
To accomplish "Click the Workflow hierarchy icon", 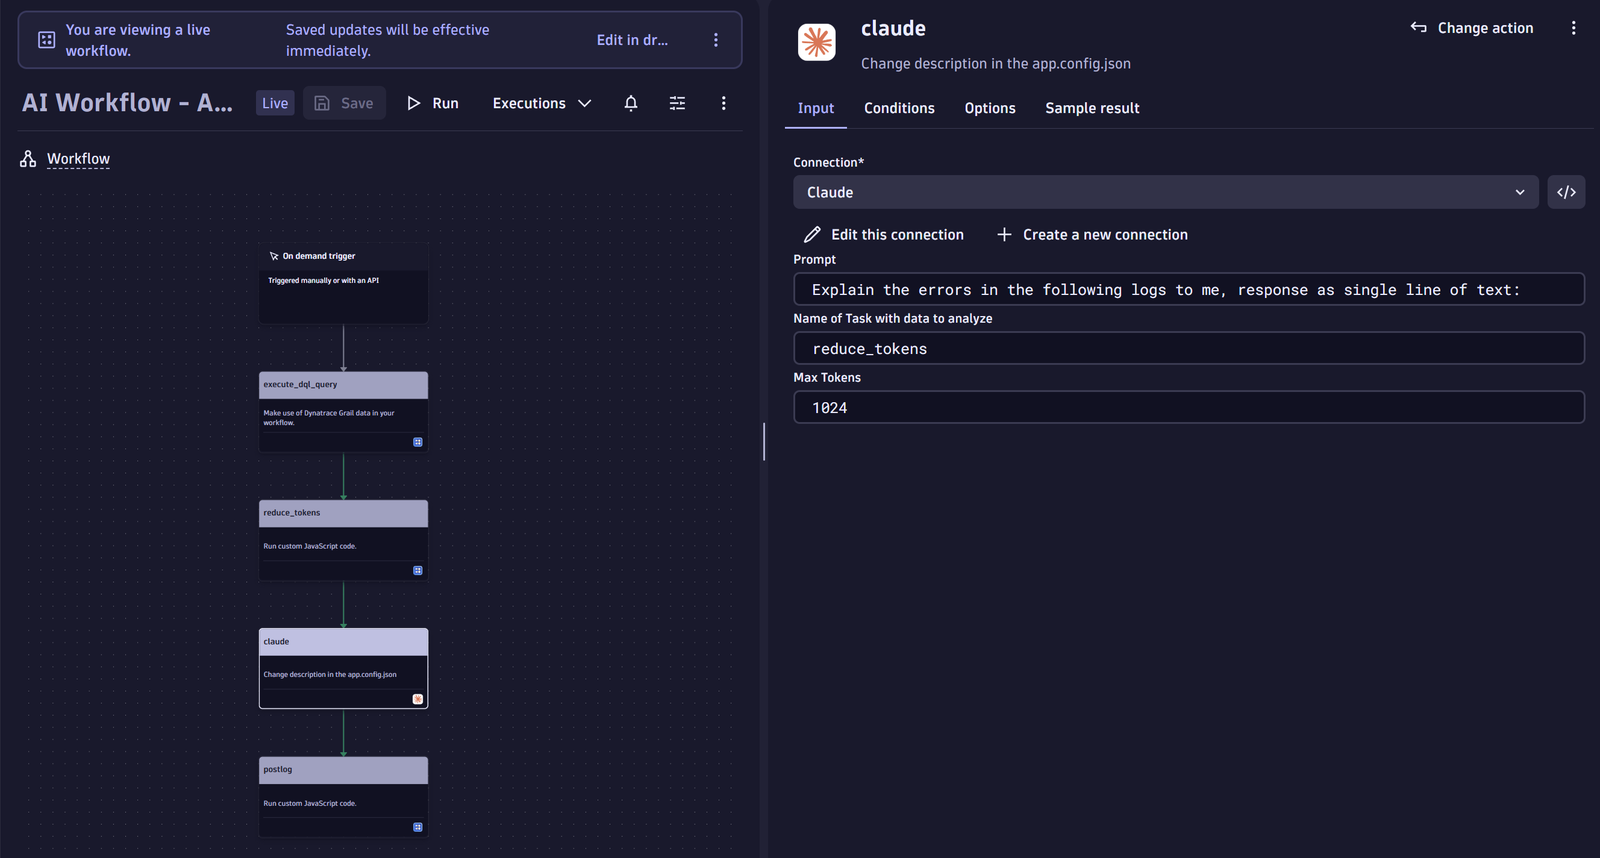I will pyautogui.click(x=28, y=159).
